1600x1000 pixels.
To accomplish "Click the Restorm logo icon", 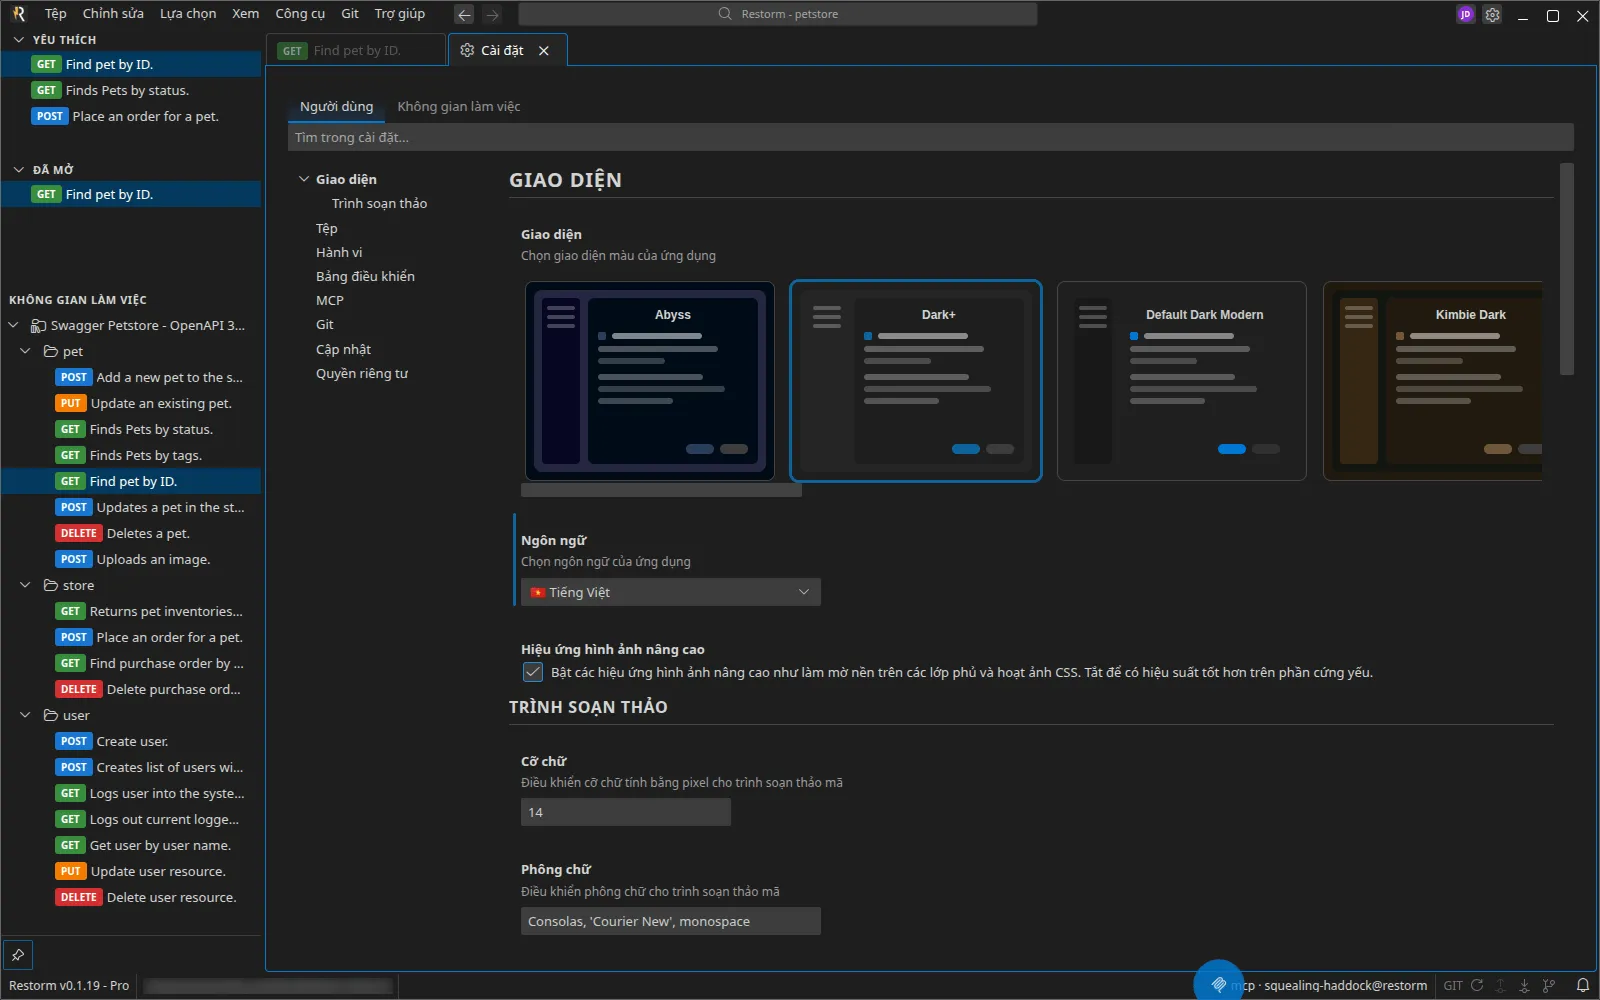I will pos(18,14).
